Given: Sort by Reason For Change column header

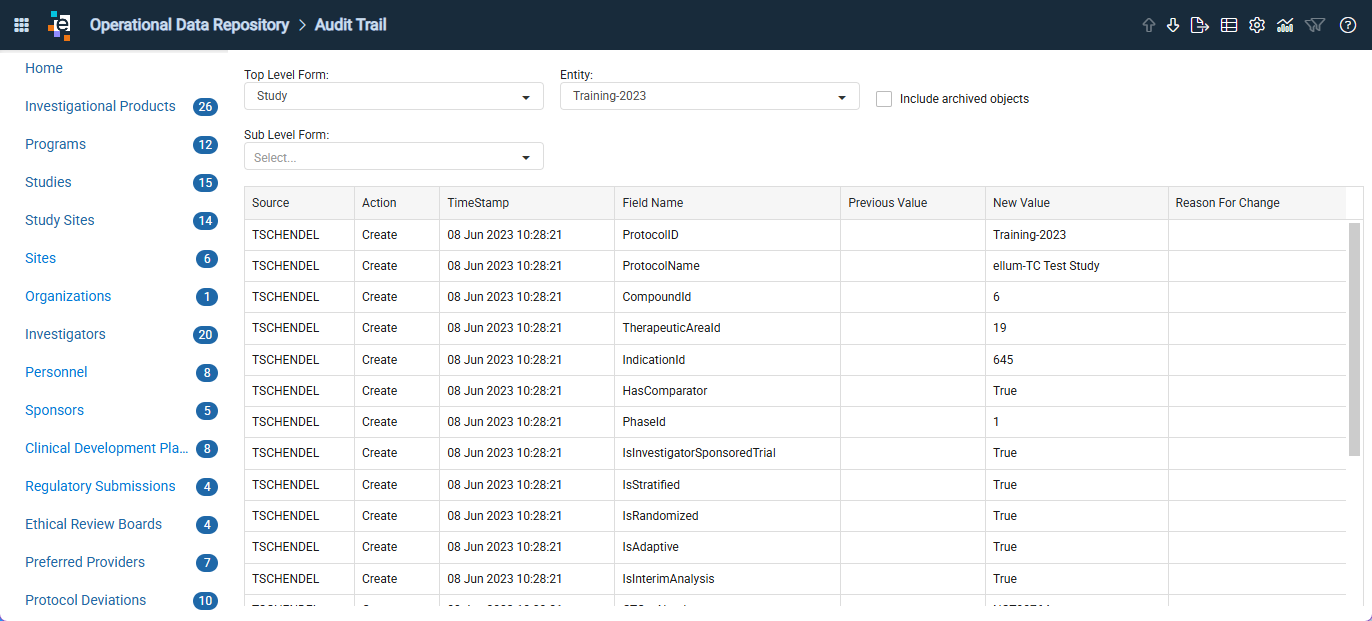Looking at the screenshot, I should [x=1257, y=203].
